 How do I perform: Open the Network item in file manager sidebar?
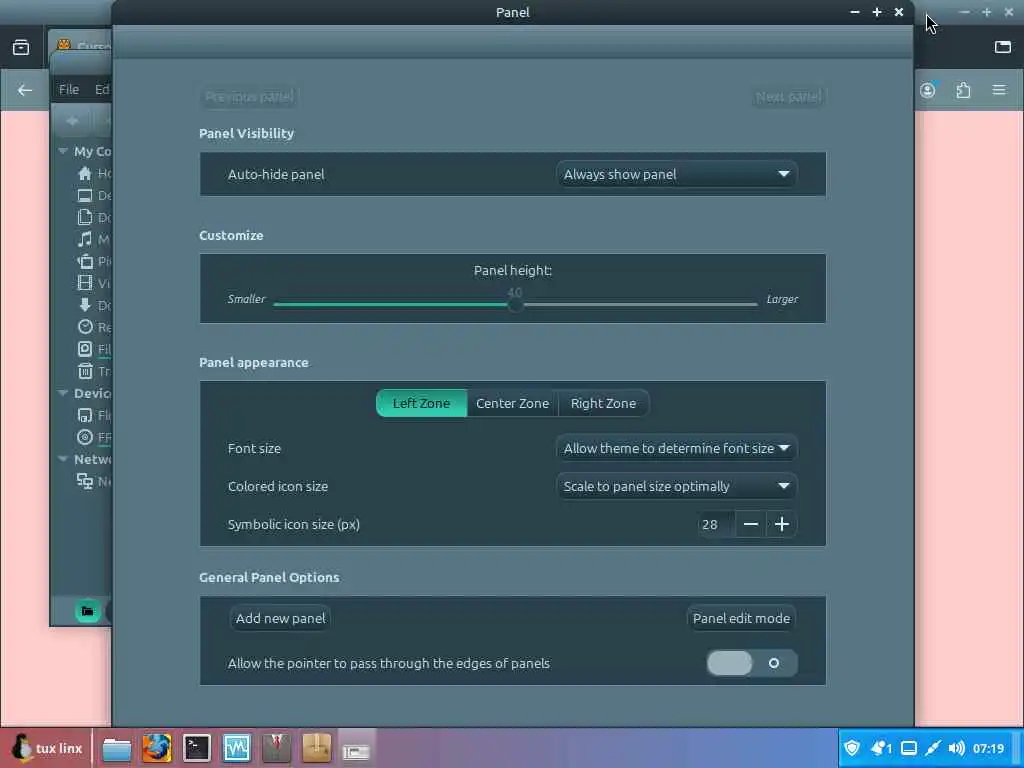pos(93,481)
